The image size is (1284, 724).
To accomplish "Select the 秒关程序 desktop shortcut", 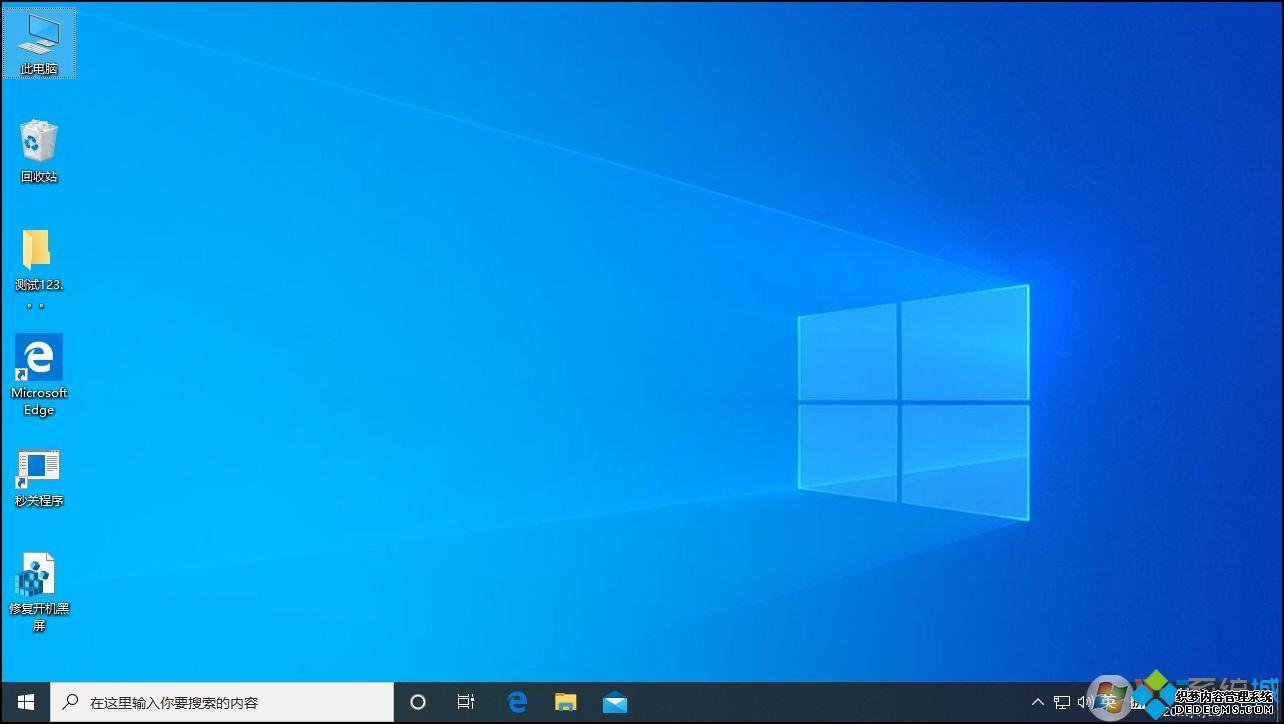I will pos(39,478).
